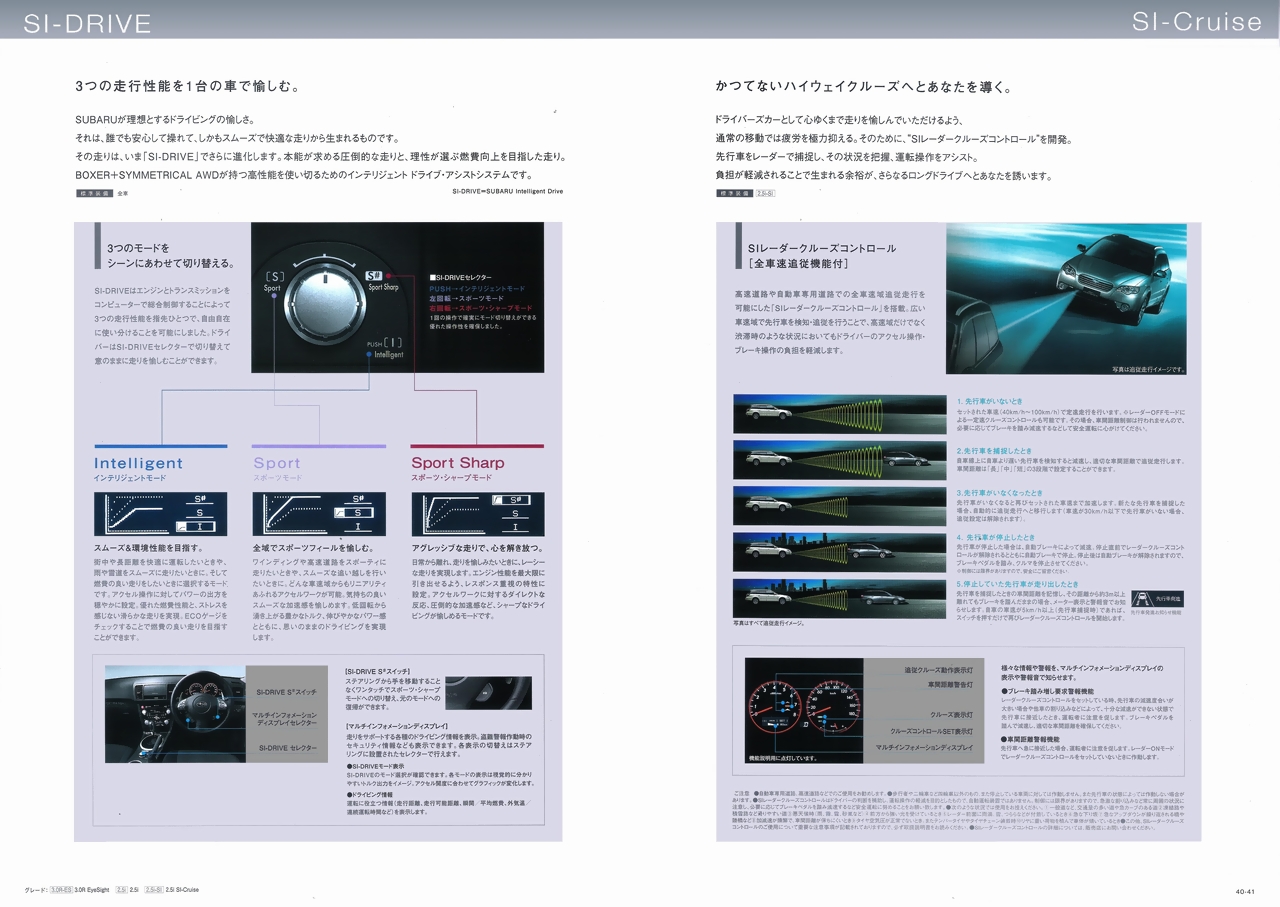
Task: Click the ●車間距離警報機能 heading
Action: [1032, 739]
